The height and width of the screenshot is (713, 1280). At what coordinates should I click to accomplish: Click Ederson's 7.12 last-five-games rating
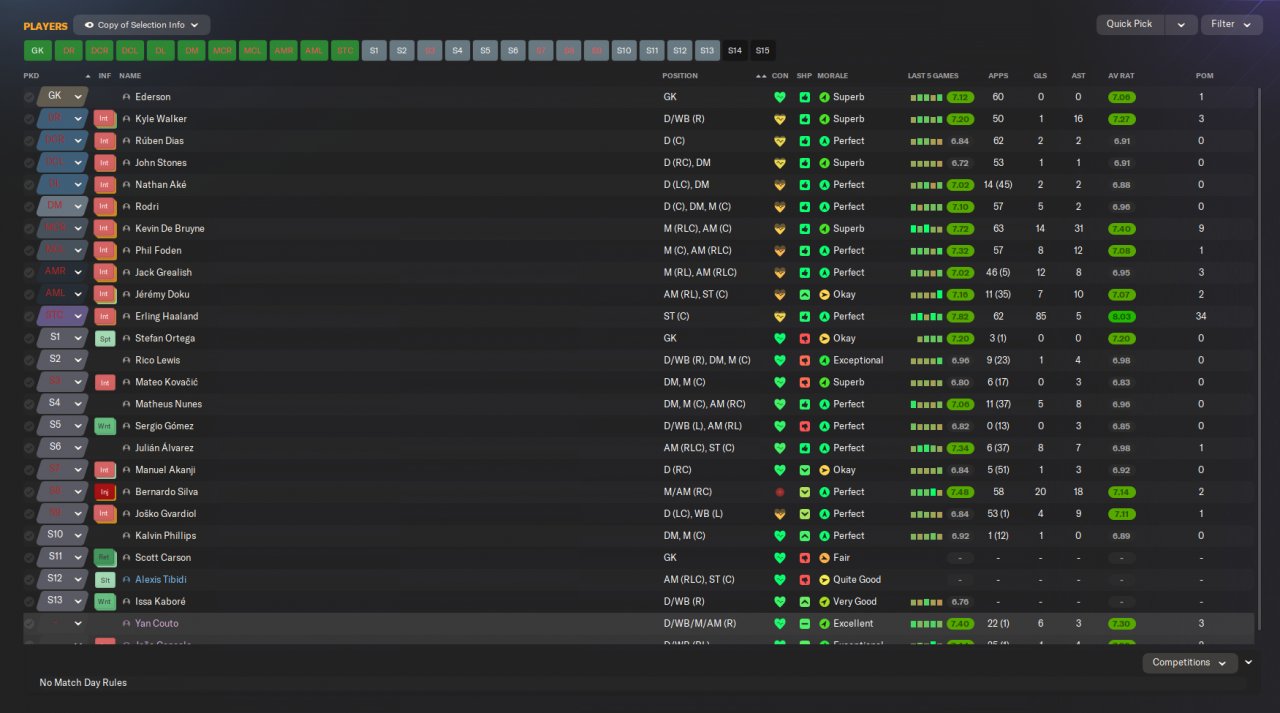pyautogui.click(x=960, y=97)
